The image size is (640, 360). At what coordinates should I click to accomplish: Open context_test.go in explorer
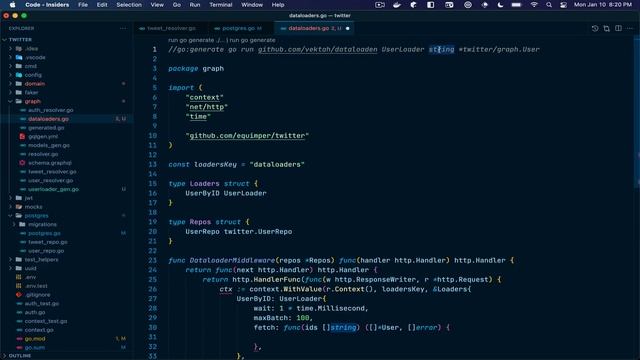(46, 321)
